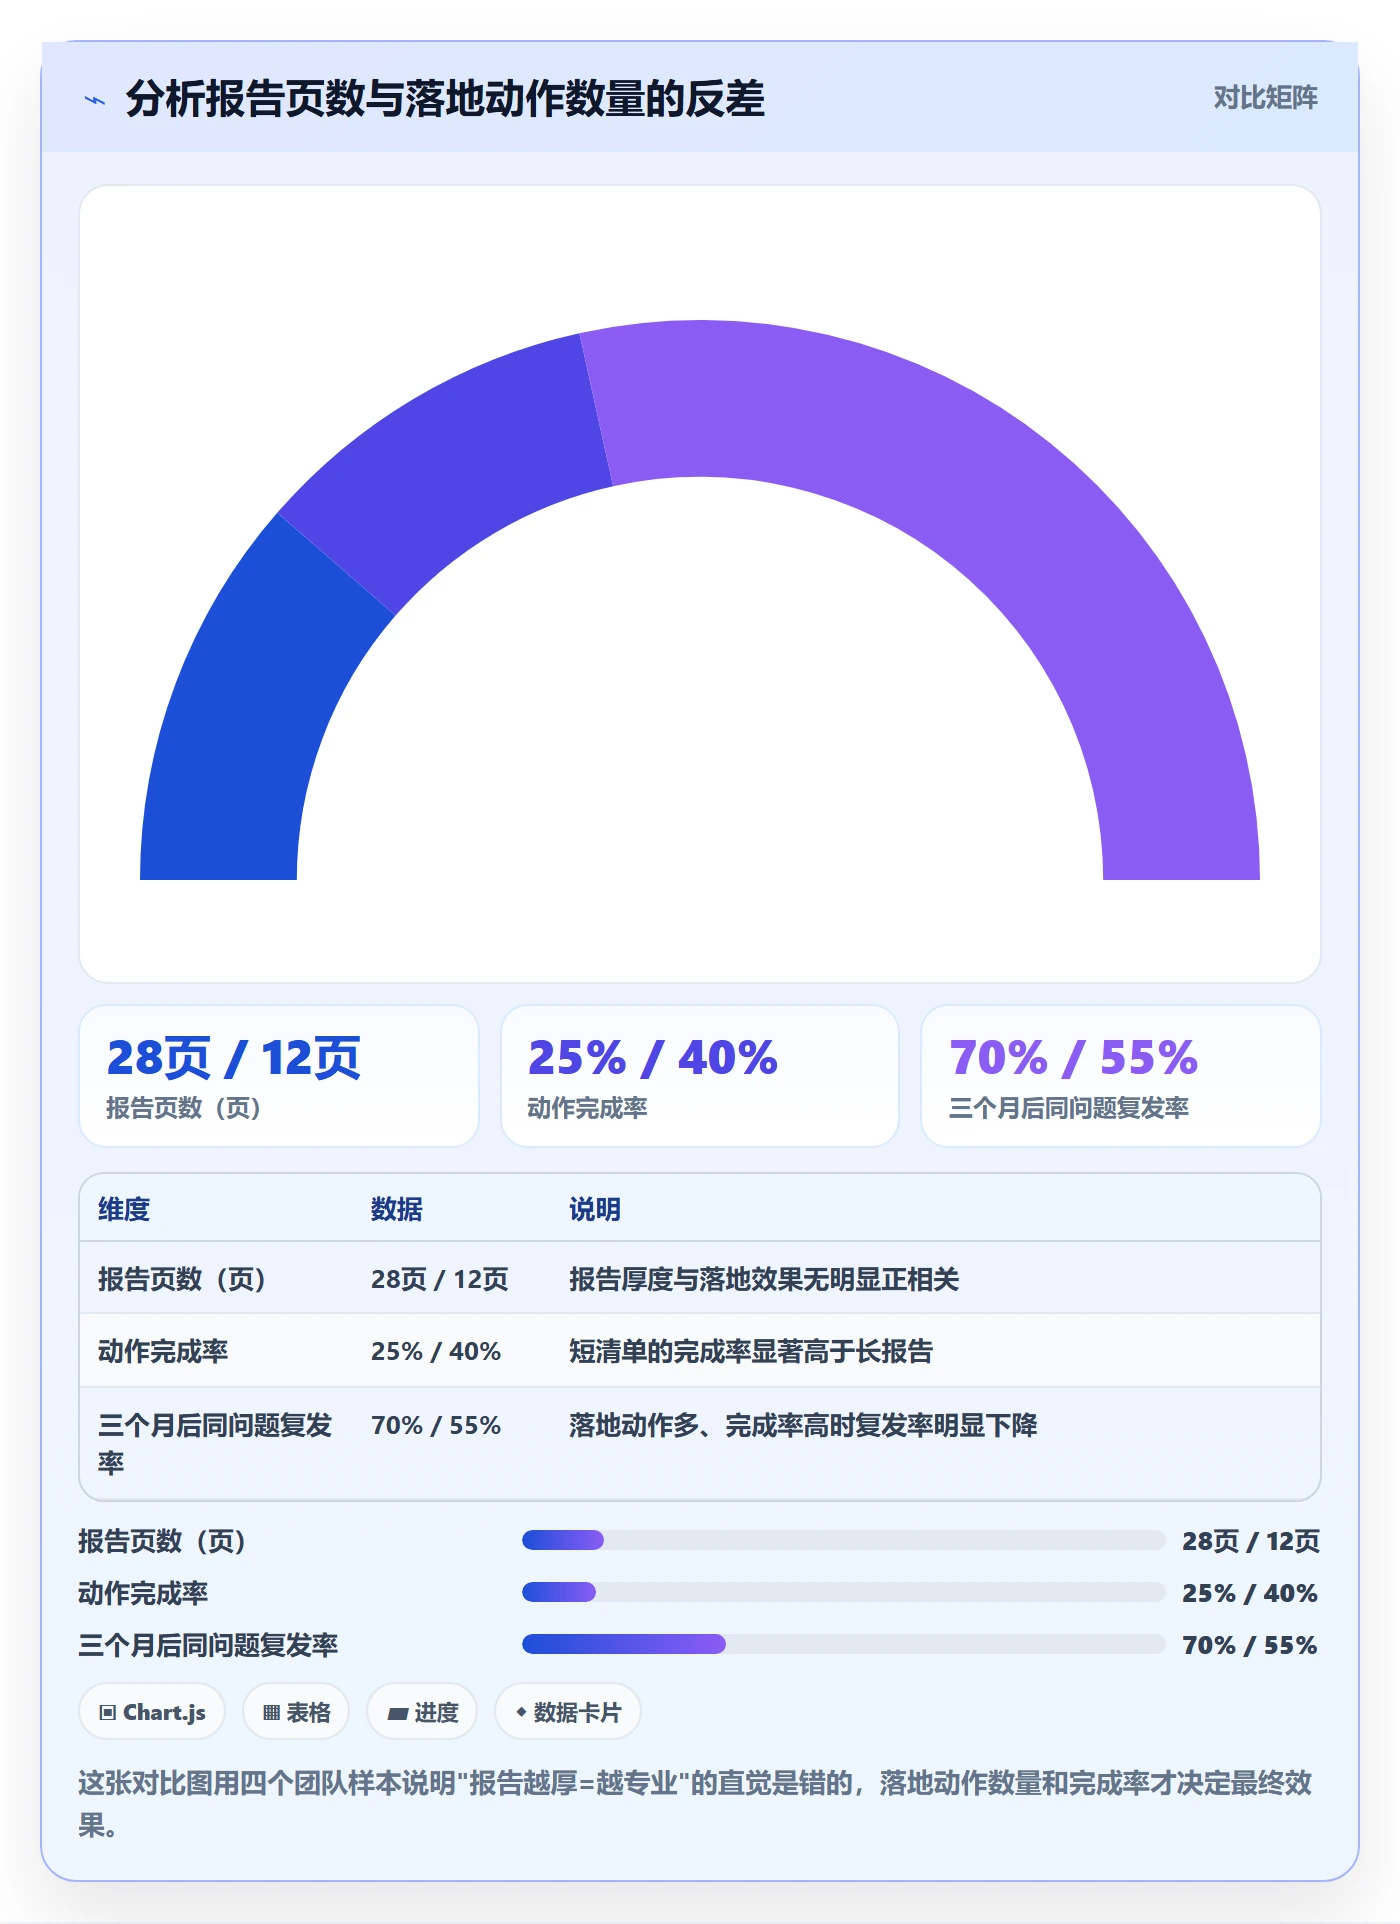1400x1924 pixels.
Task: Click the 报告页数（页） progress bar
Action: pyautogui.click(x=844, y=1540)
